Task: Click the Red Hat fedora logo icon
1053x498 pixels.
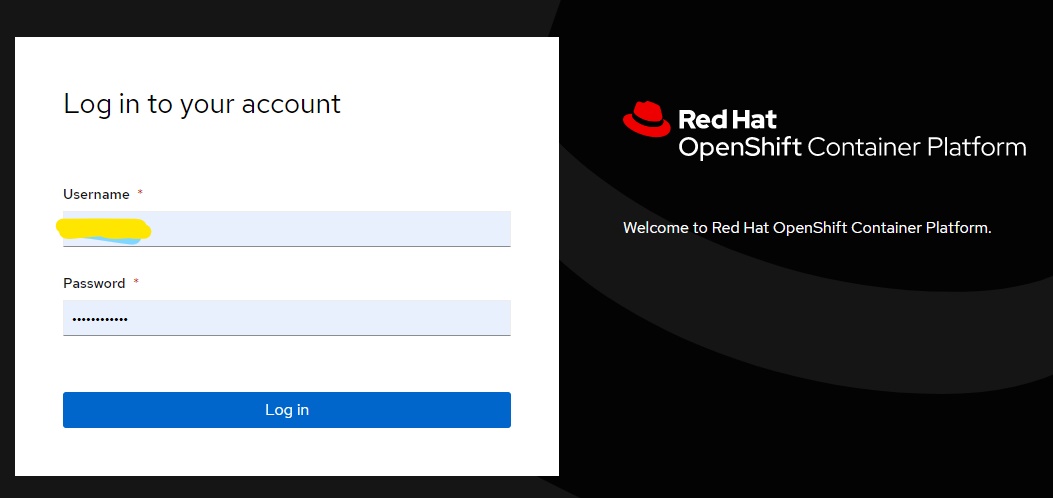Action: [x=646, y=119]
